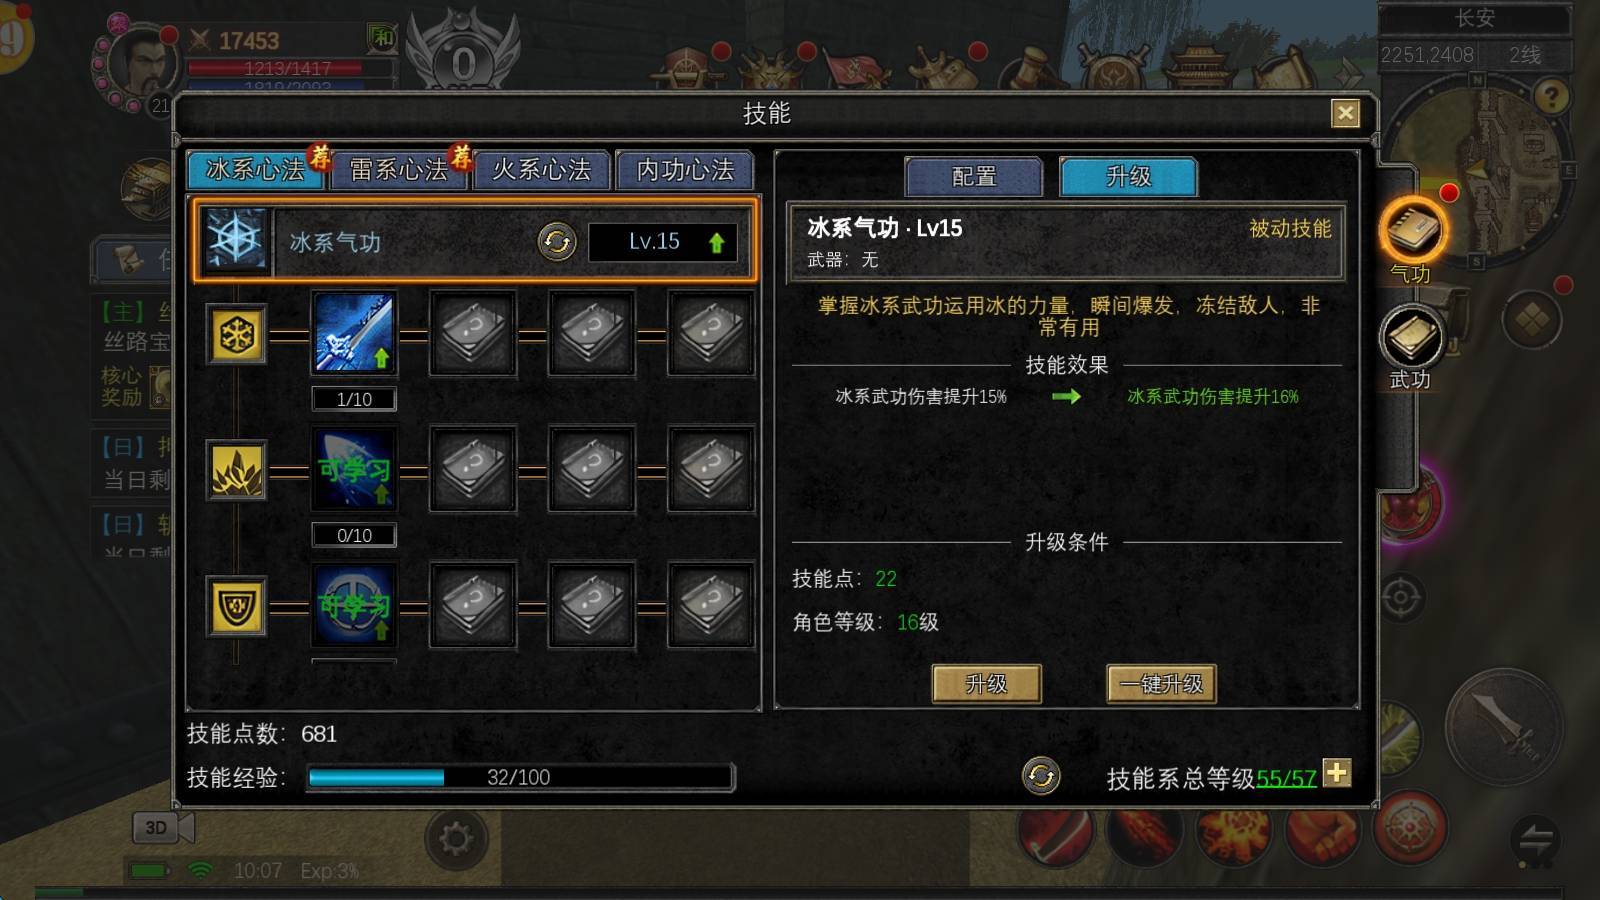This screenshot has height=900, width=1600.
Task: Switch to the 配置 tab
Action: [974, 177]
